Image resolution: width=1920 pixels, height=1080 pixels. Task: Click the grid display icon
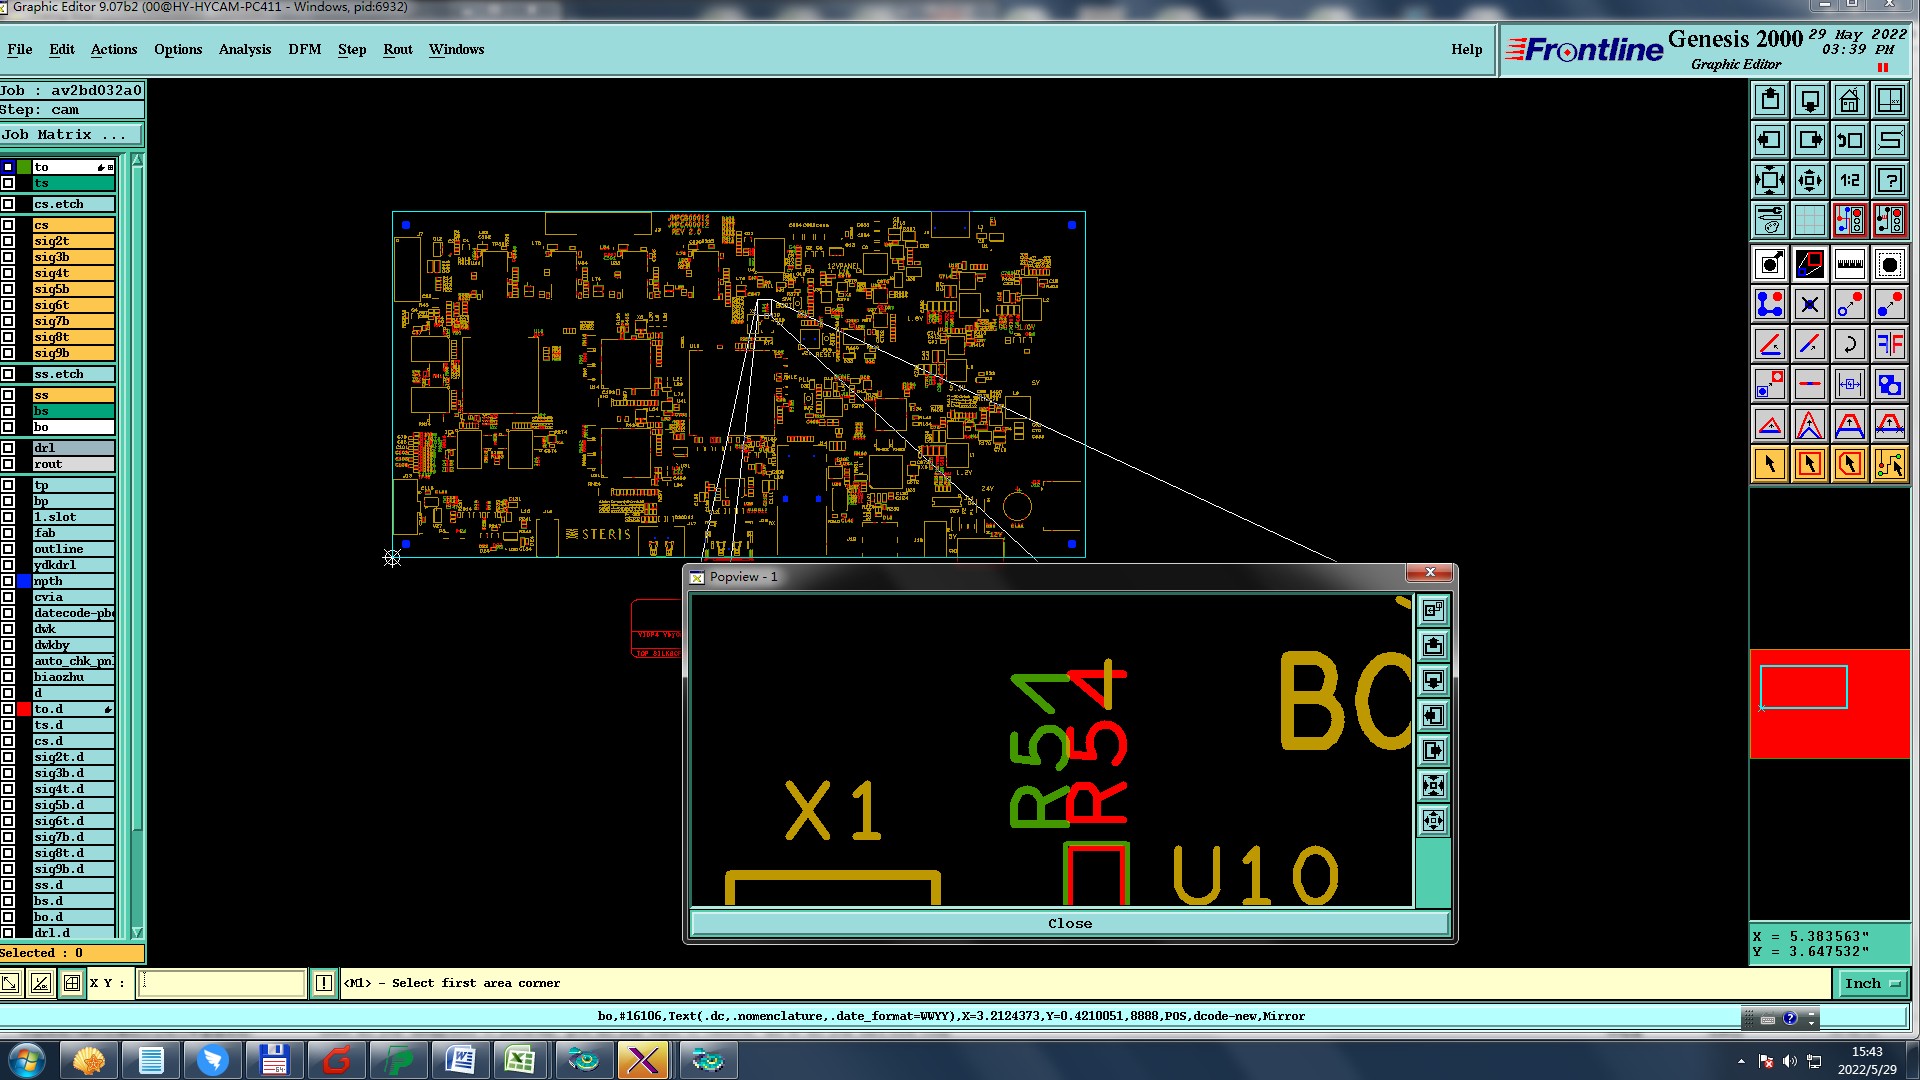(1809, 220)
